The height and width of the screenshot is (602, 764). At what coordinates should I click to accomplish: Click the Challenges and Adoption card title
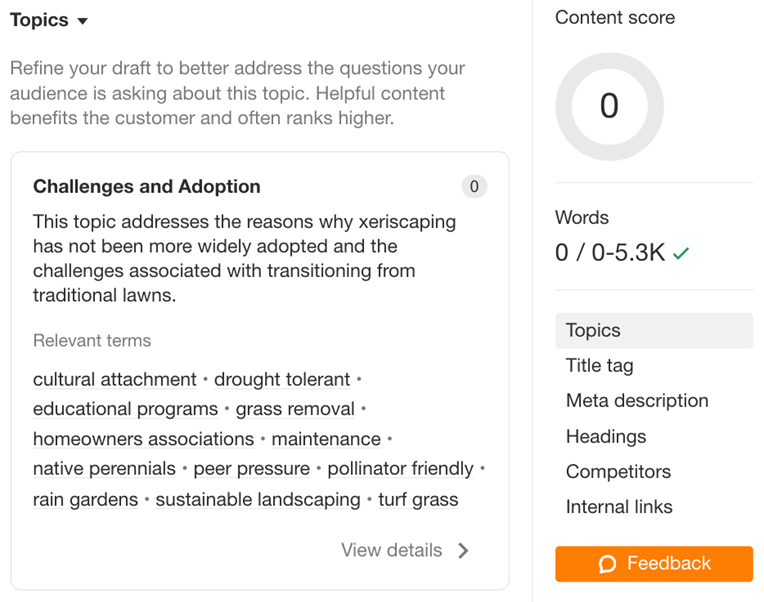146,186
